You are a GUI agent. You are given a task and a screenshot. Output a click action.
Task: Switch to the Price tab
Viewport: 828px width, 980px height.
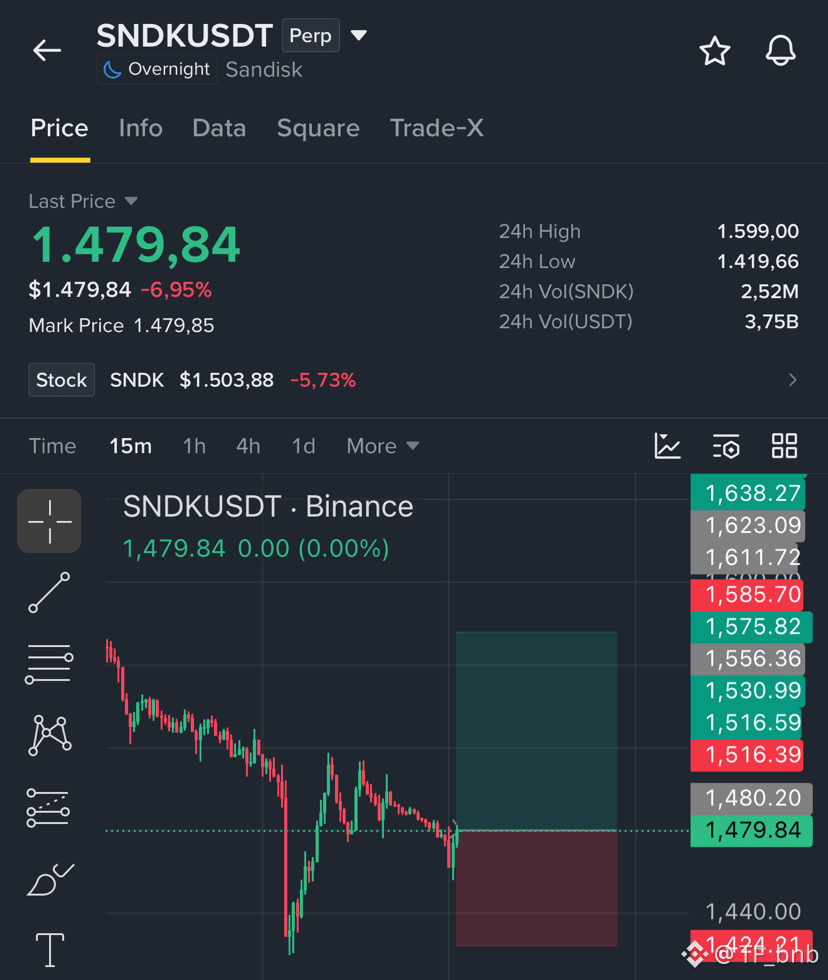point(59,128)
